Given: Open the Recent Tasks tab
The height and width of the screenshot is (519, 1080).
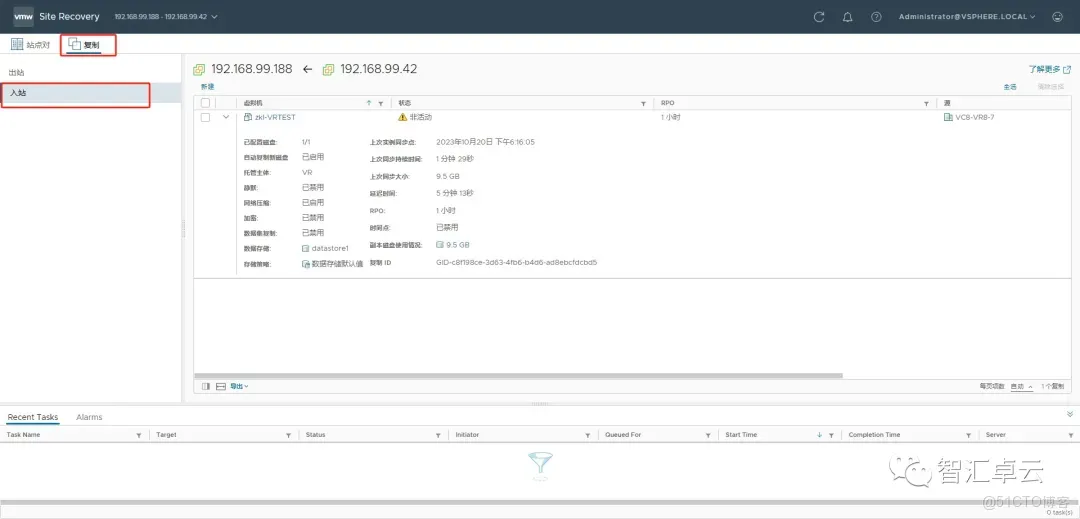Looking at the screenshot, I should [x=32, y=417].
